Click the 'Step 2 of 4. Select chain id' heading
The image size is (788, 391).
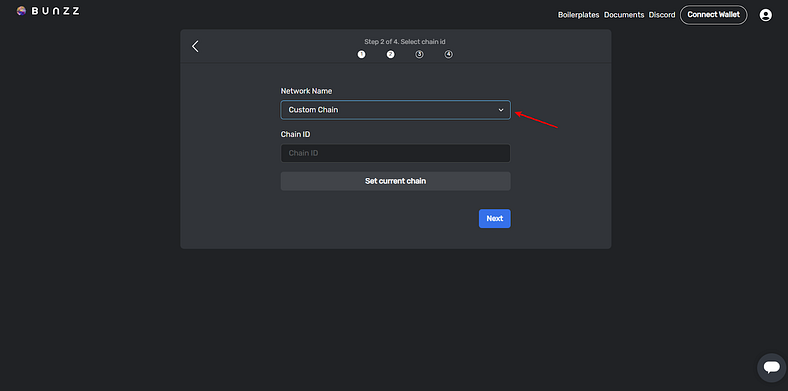(x=405, y=42)
